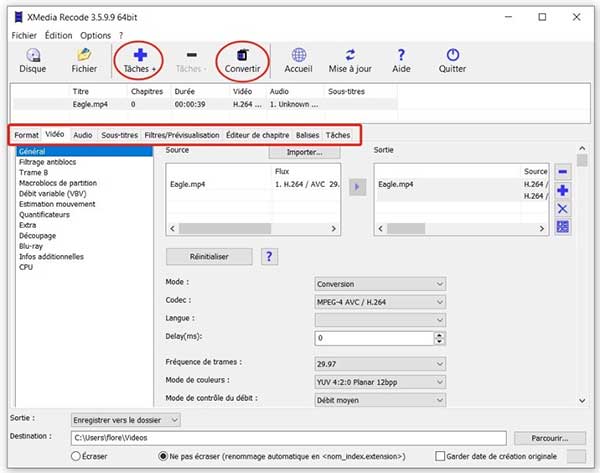Click the Importer... button
The image size is (600, 473).
304,152
